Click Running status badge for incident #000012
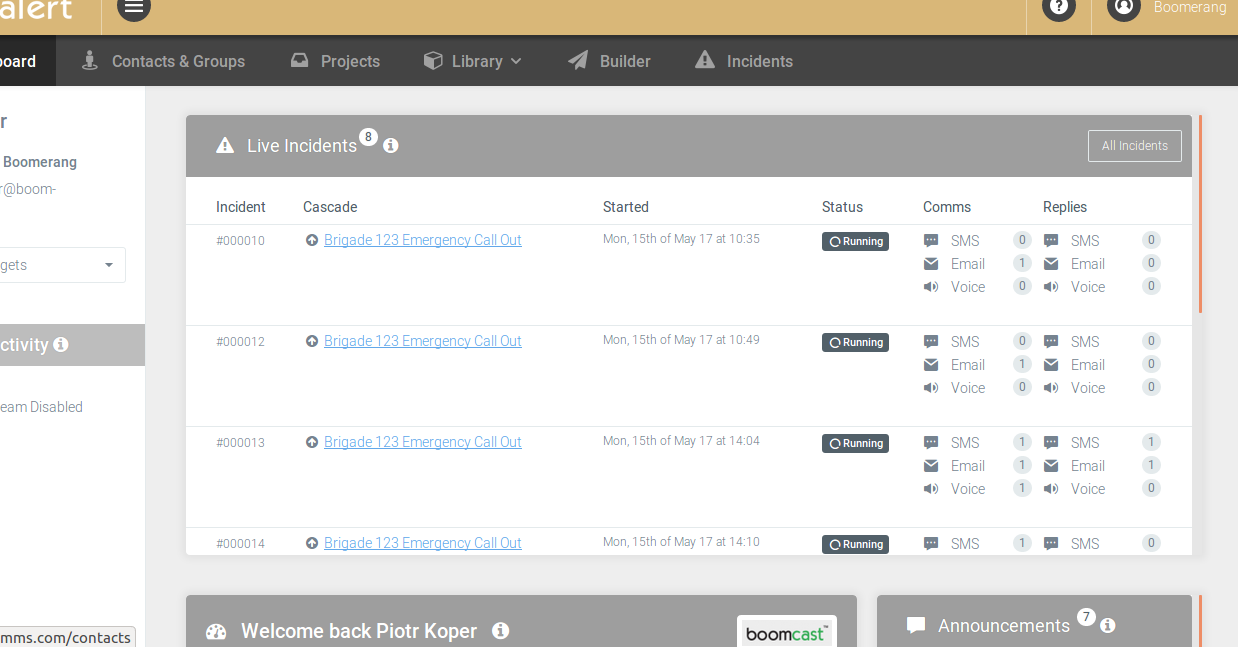1238x647 pixels. (855, 342)
